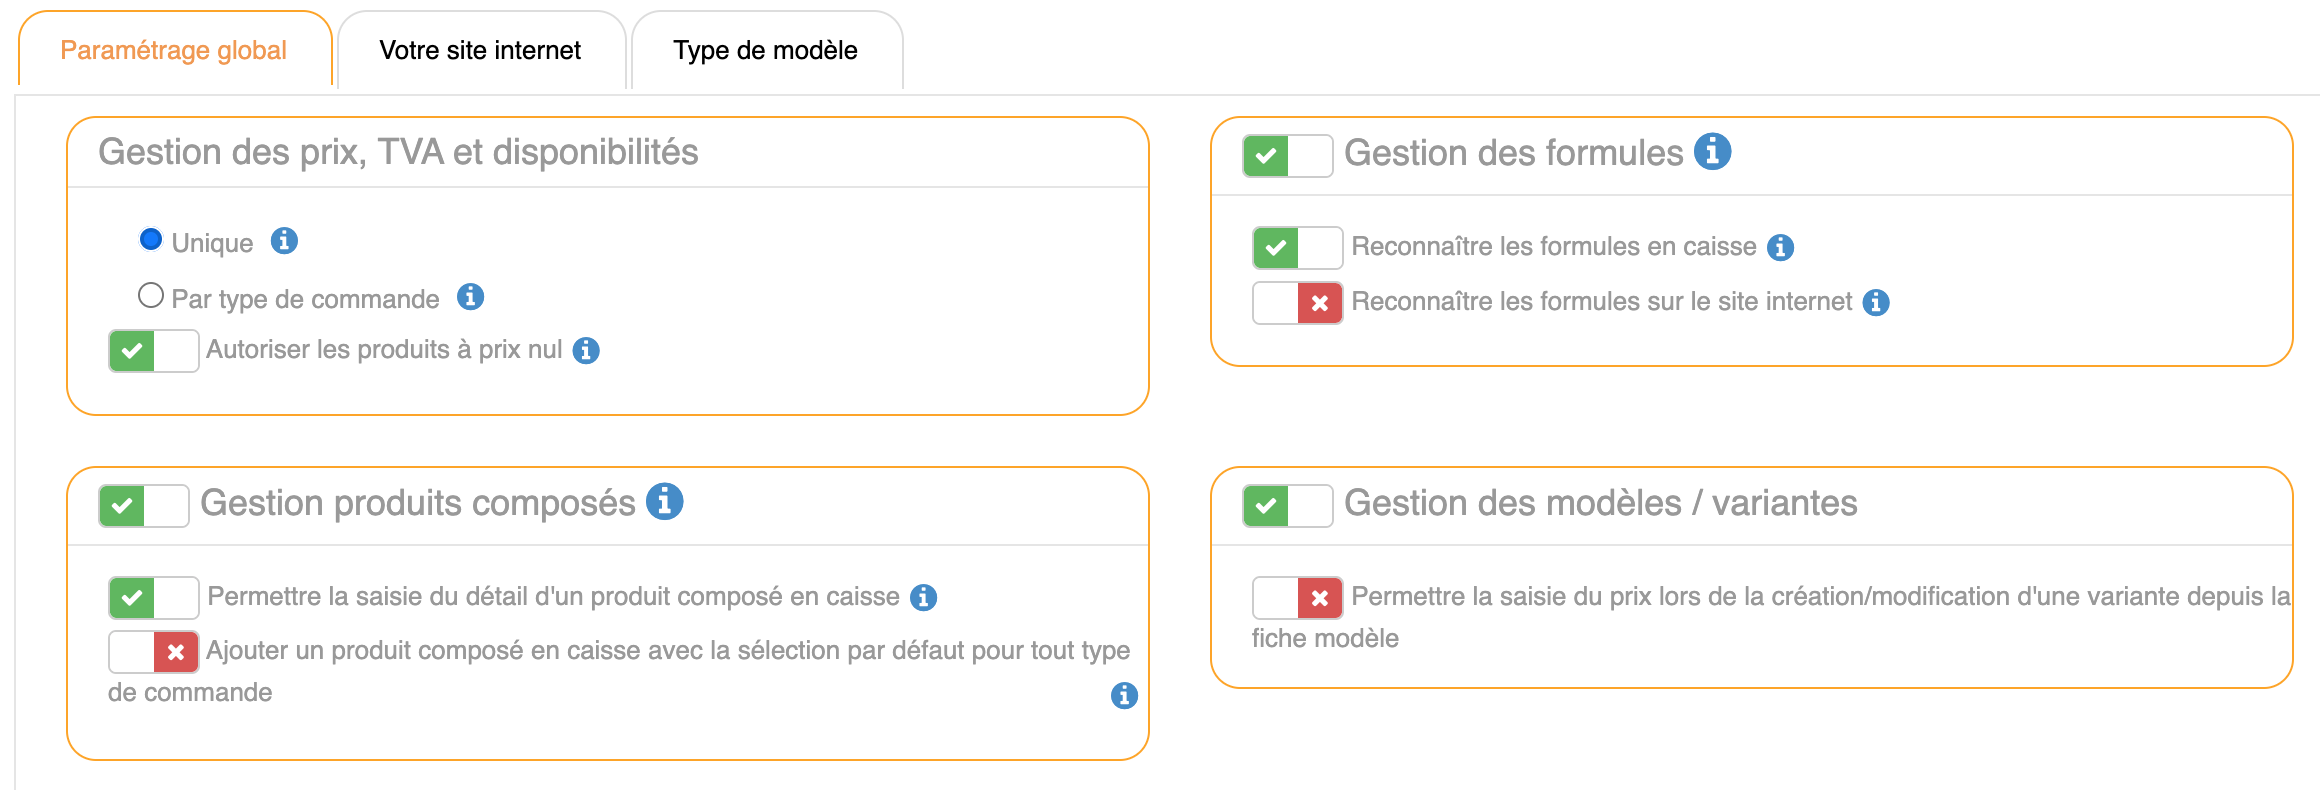Show info for saisie du détail en caisse
The width and height of the screenshot is (2320, 790).
pyautogui.click(x=924, y=597)
